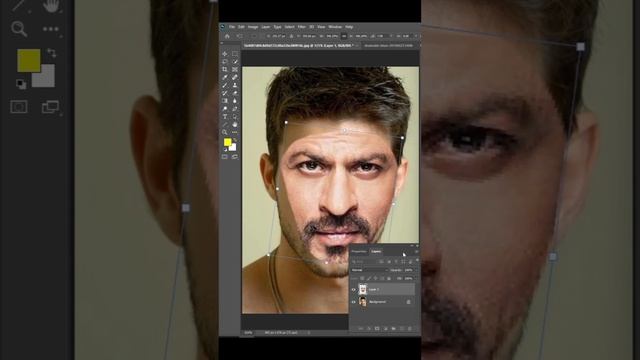Toggle lock all padlock in the lock row

click(389, 278)
